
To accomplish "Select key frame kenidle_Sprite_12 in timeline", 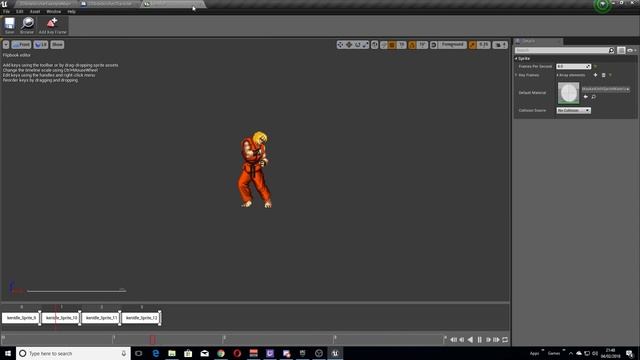I will point(141,318).
